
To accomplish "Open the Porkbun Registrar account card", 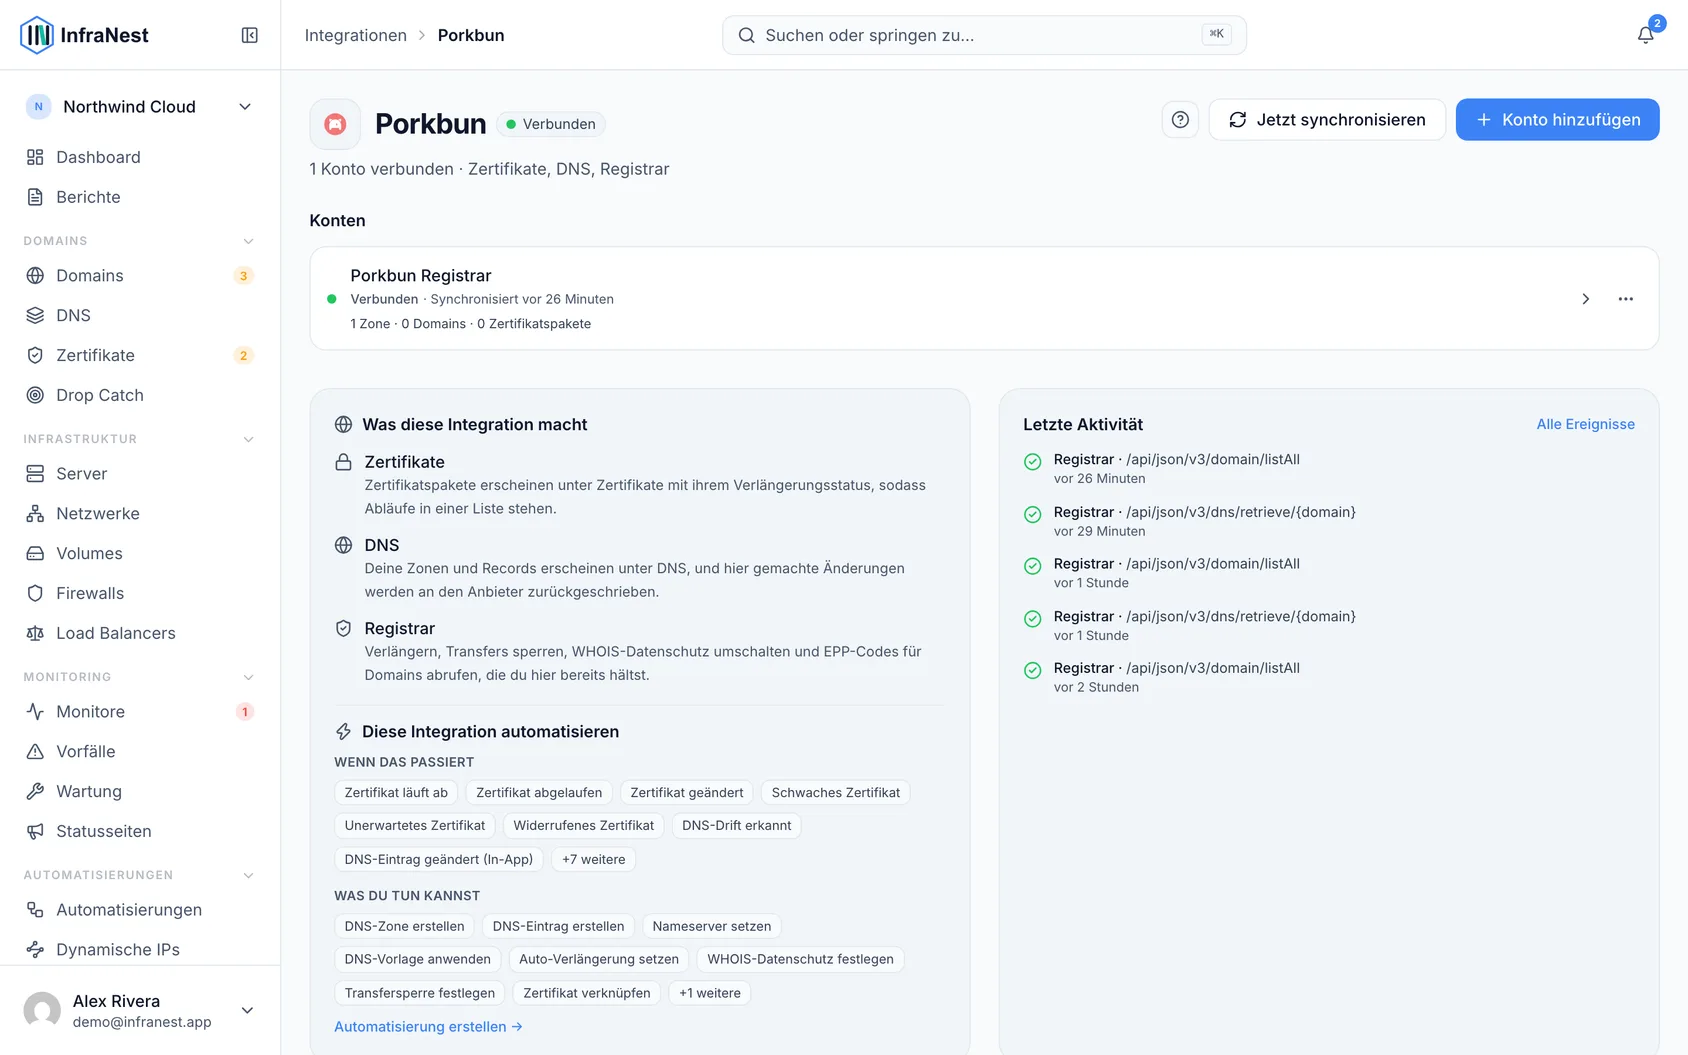I will (x=984, y=299).
